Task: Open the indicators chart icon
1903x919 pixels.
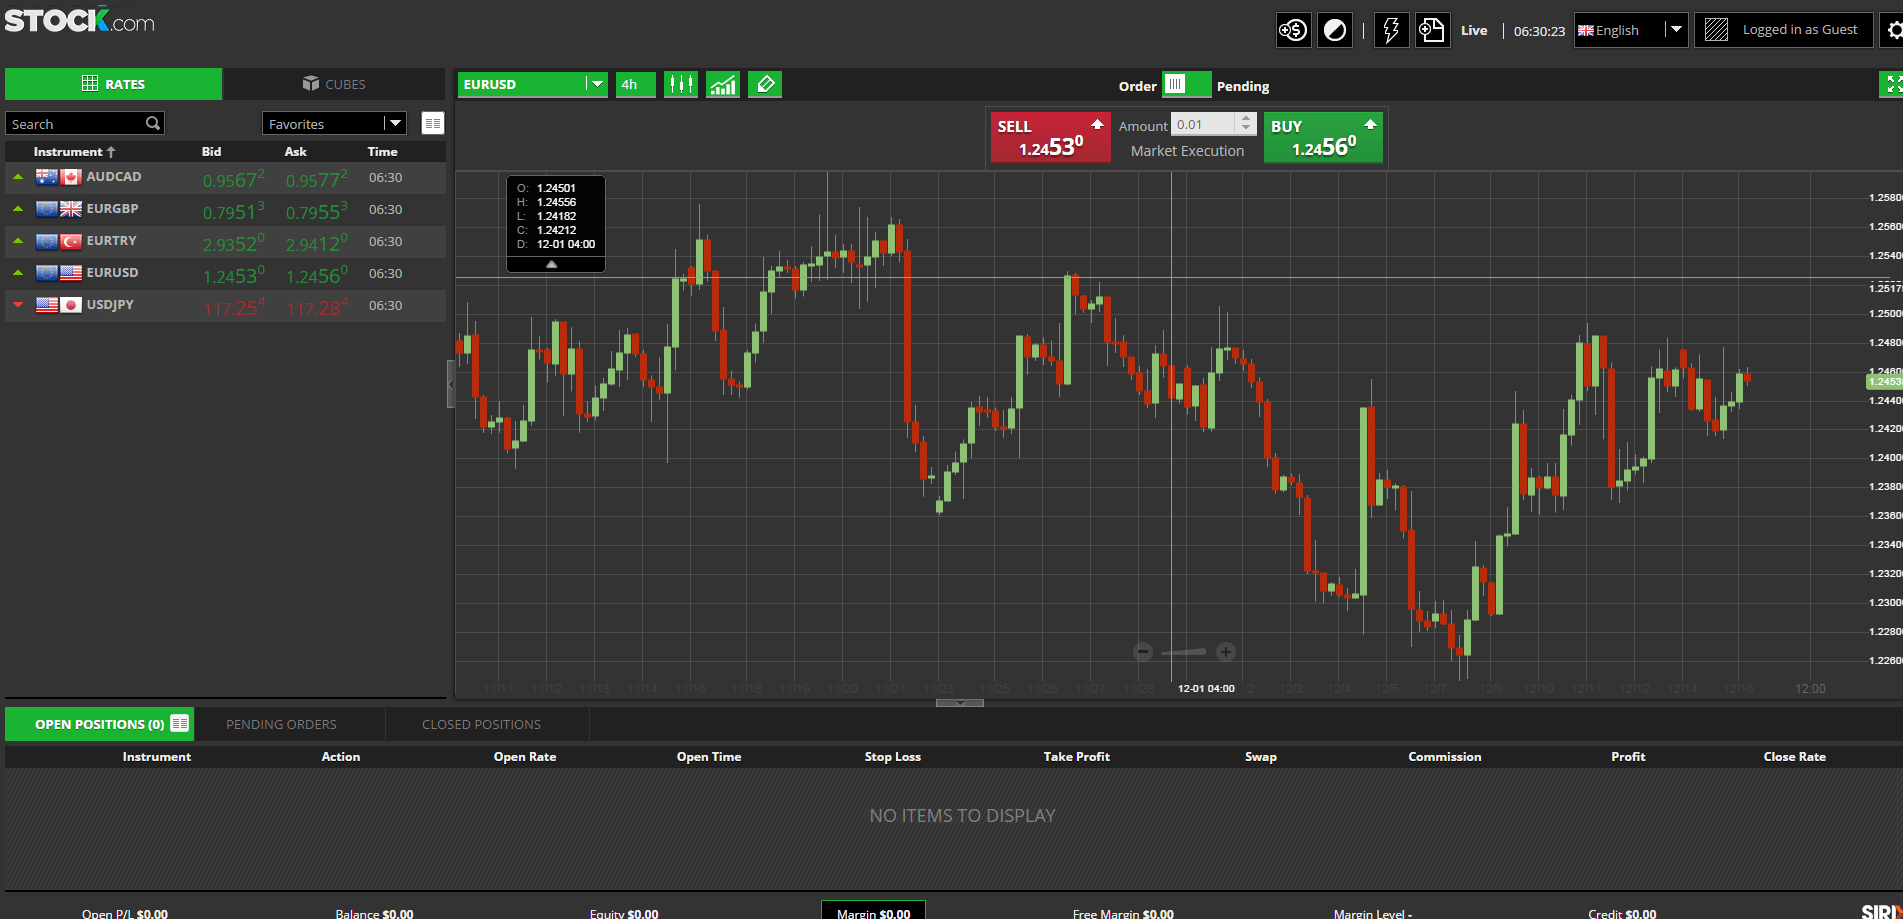Action: (723, 84)
